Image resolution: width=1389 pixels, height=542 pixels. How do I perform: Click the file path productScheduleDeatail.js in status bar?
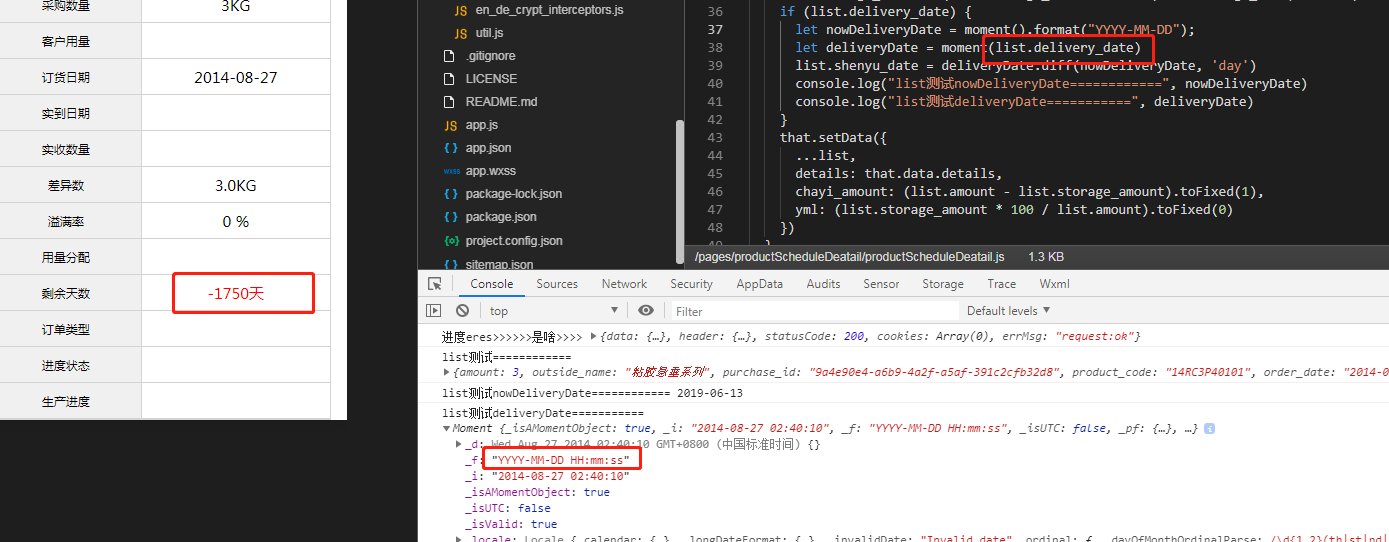coord(849,257)
